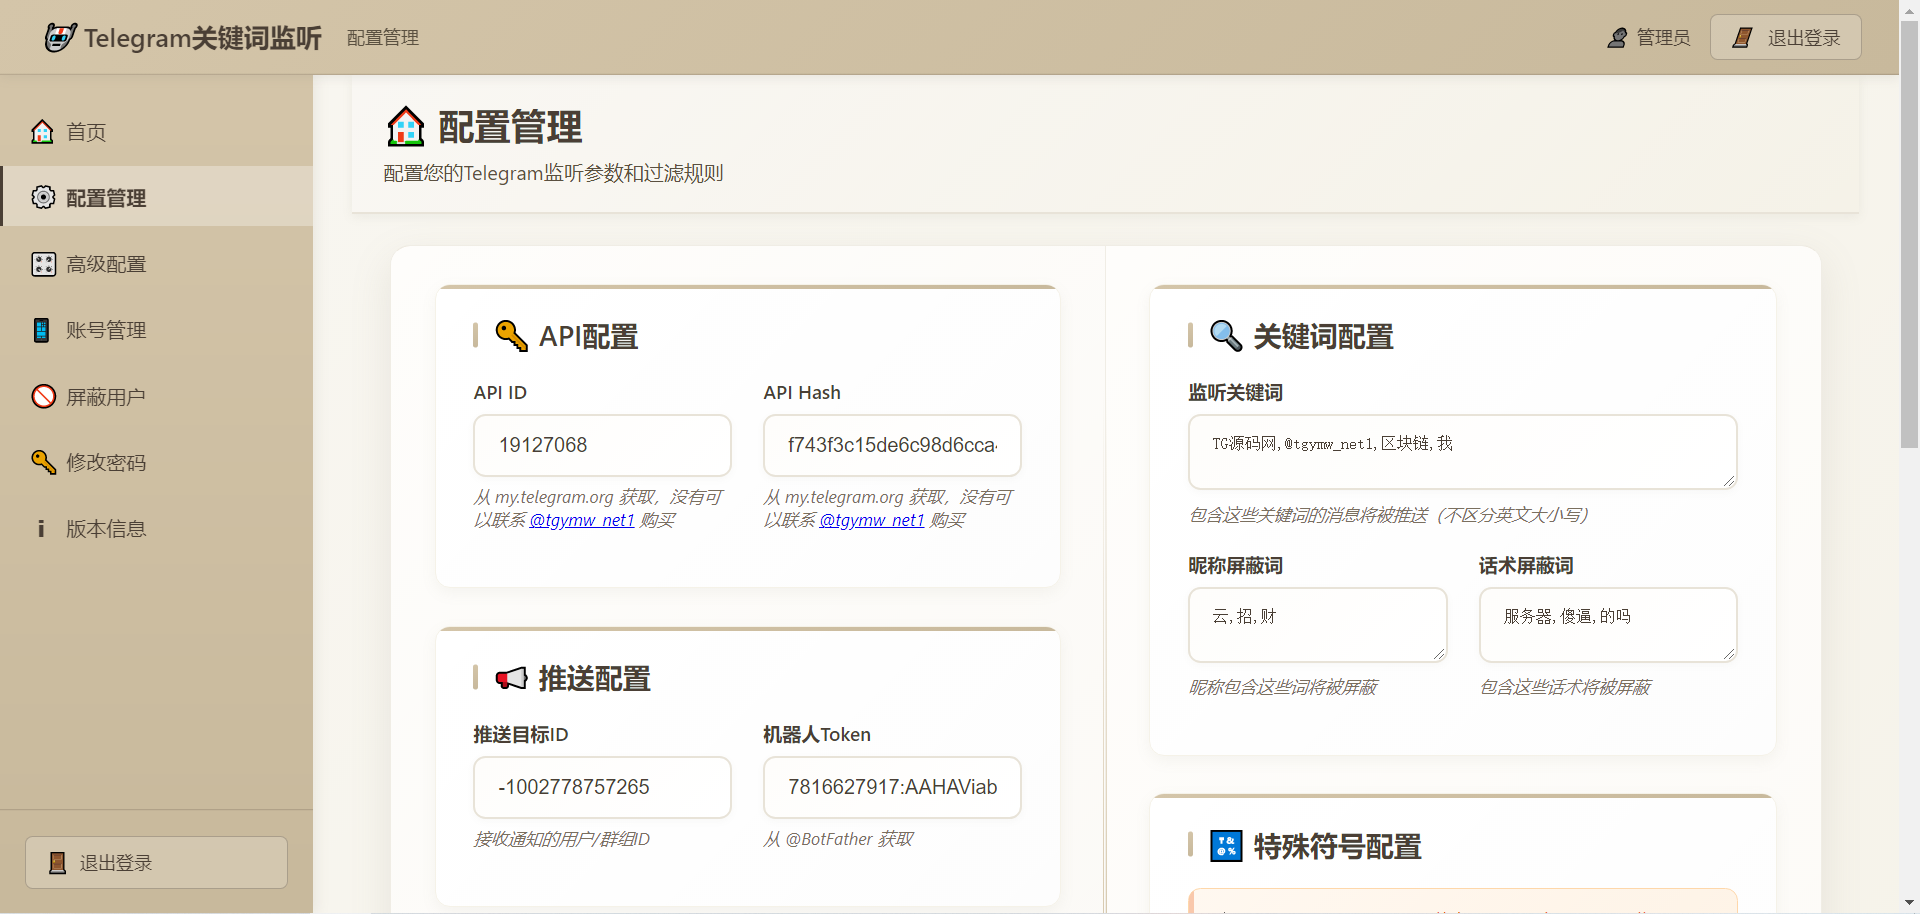Open 配置管理 in the top navigation

tap(383, 38)
